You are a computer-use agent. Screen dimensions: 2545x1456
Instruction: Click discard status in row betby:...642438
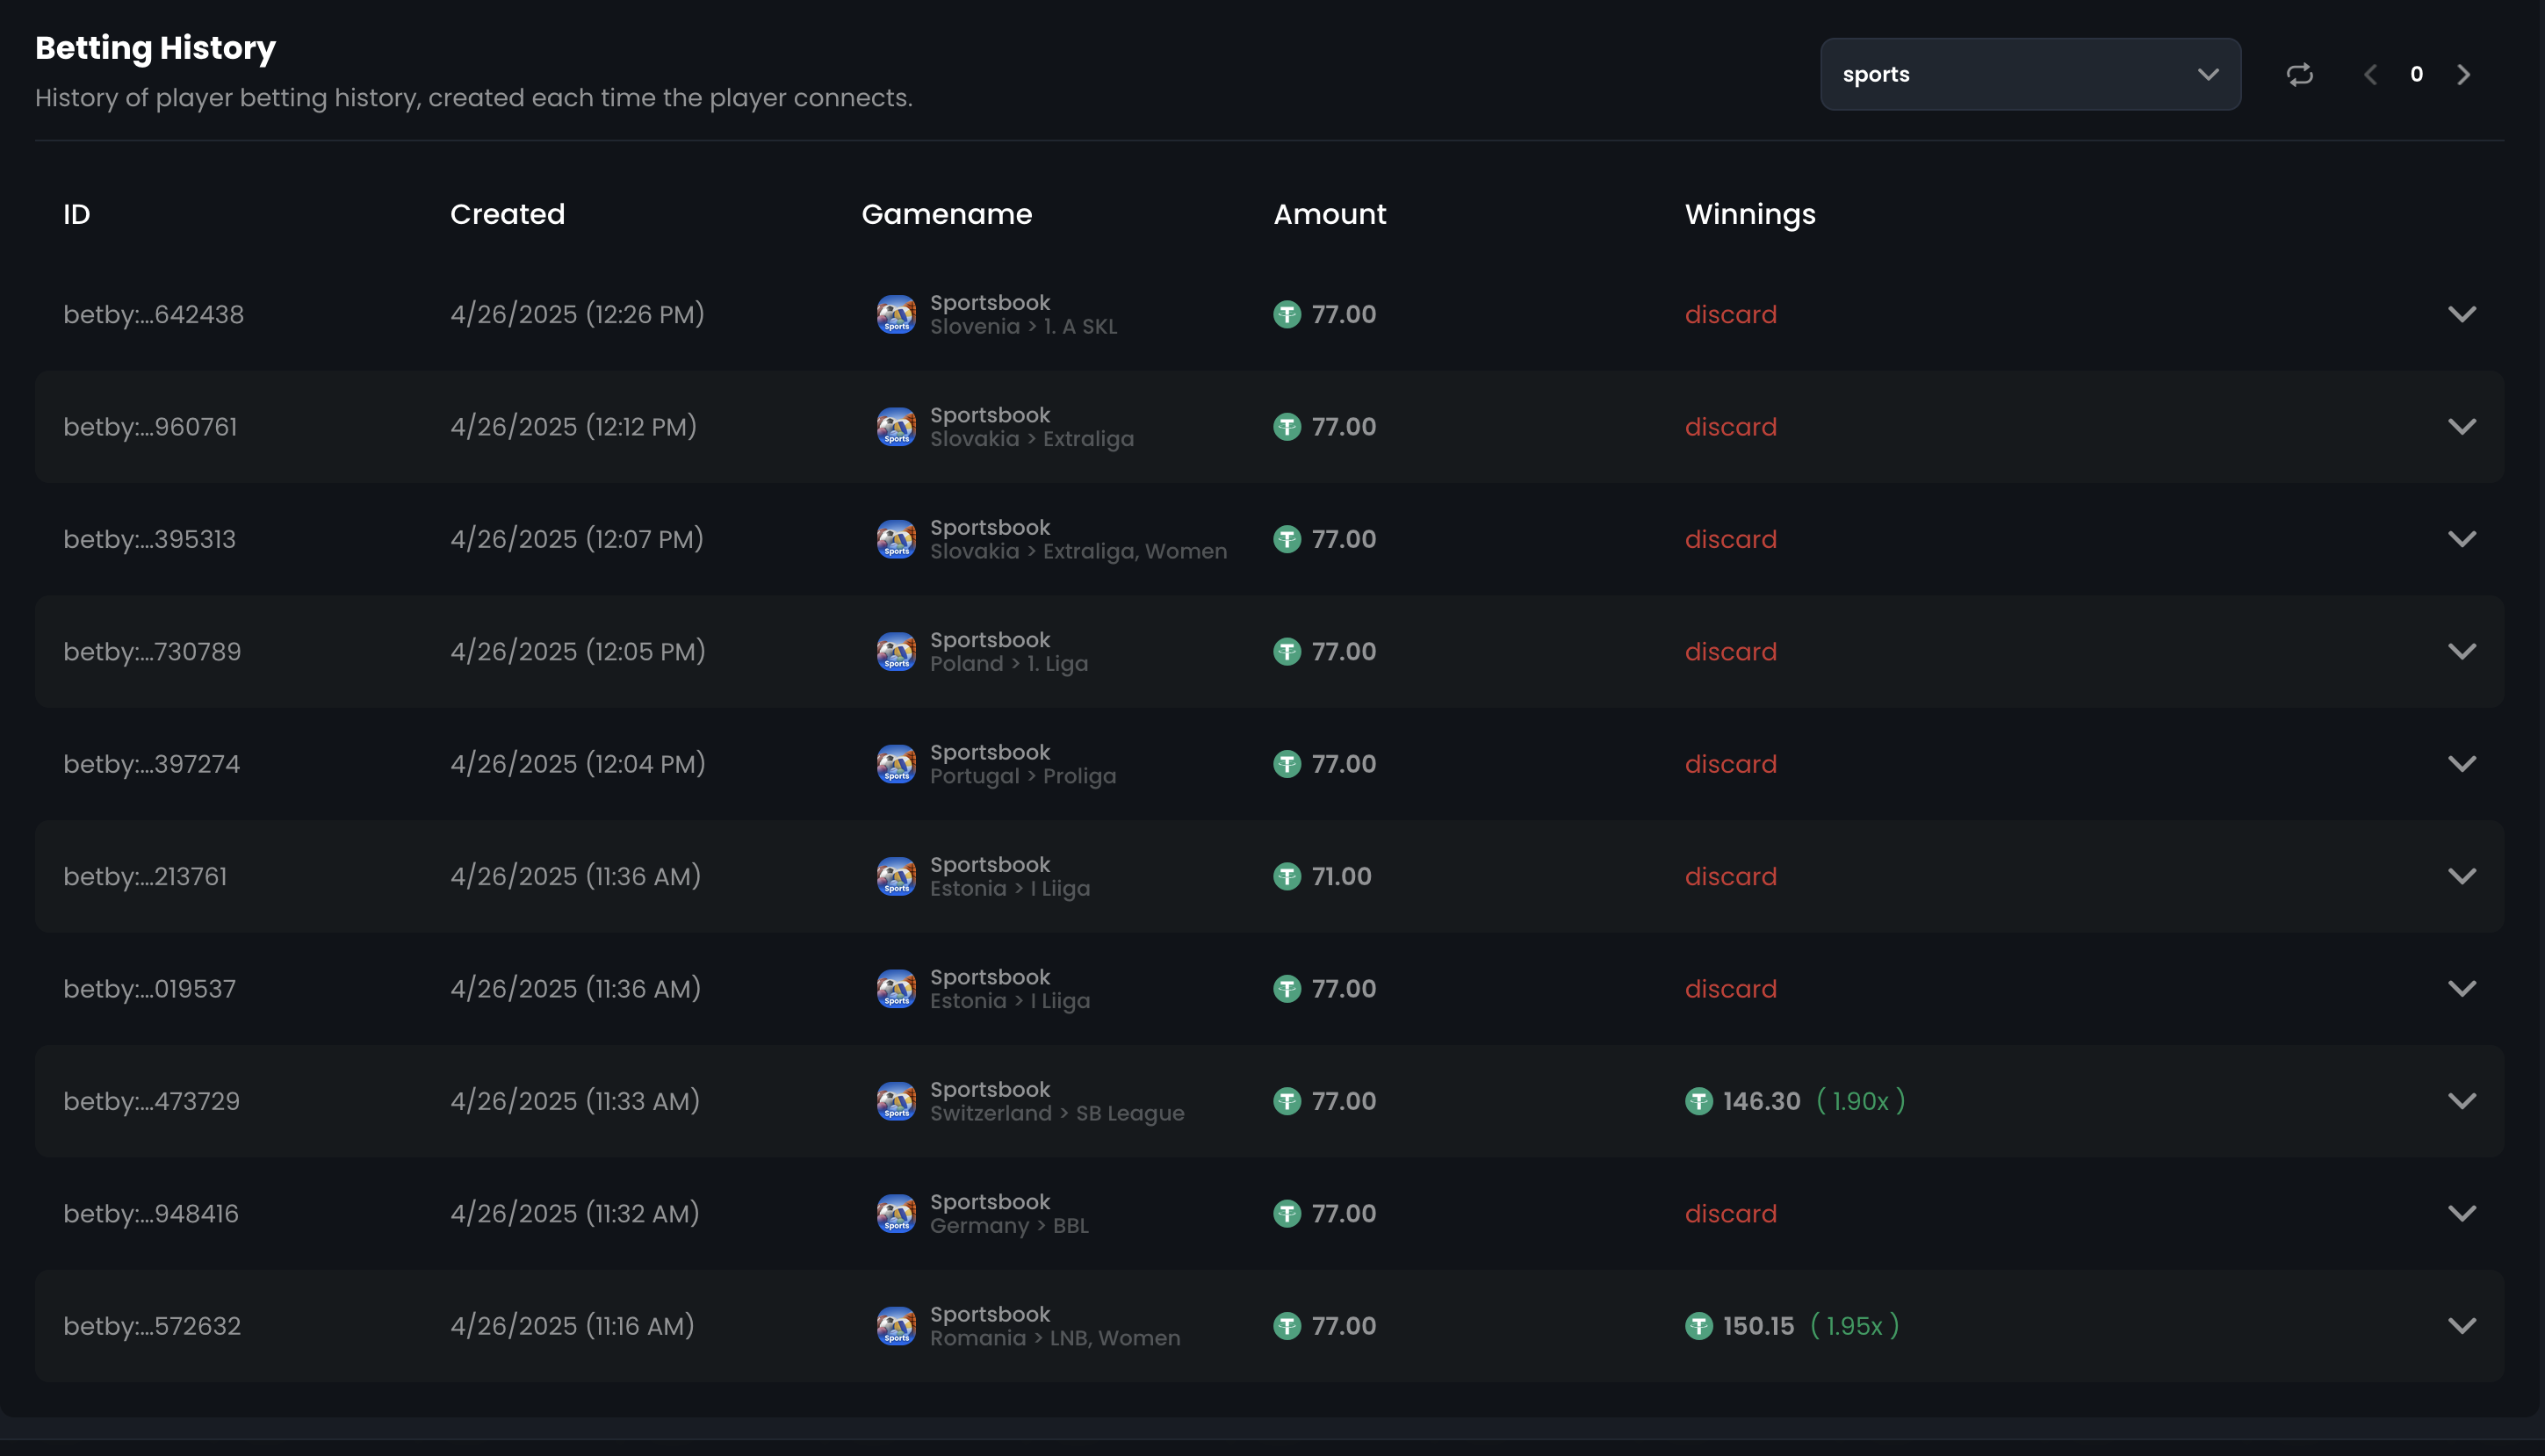tap(1731, 314)
